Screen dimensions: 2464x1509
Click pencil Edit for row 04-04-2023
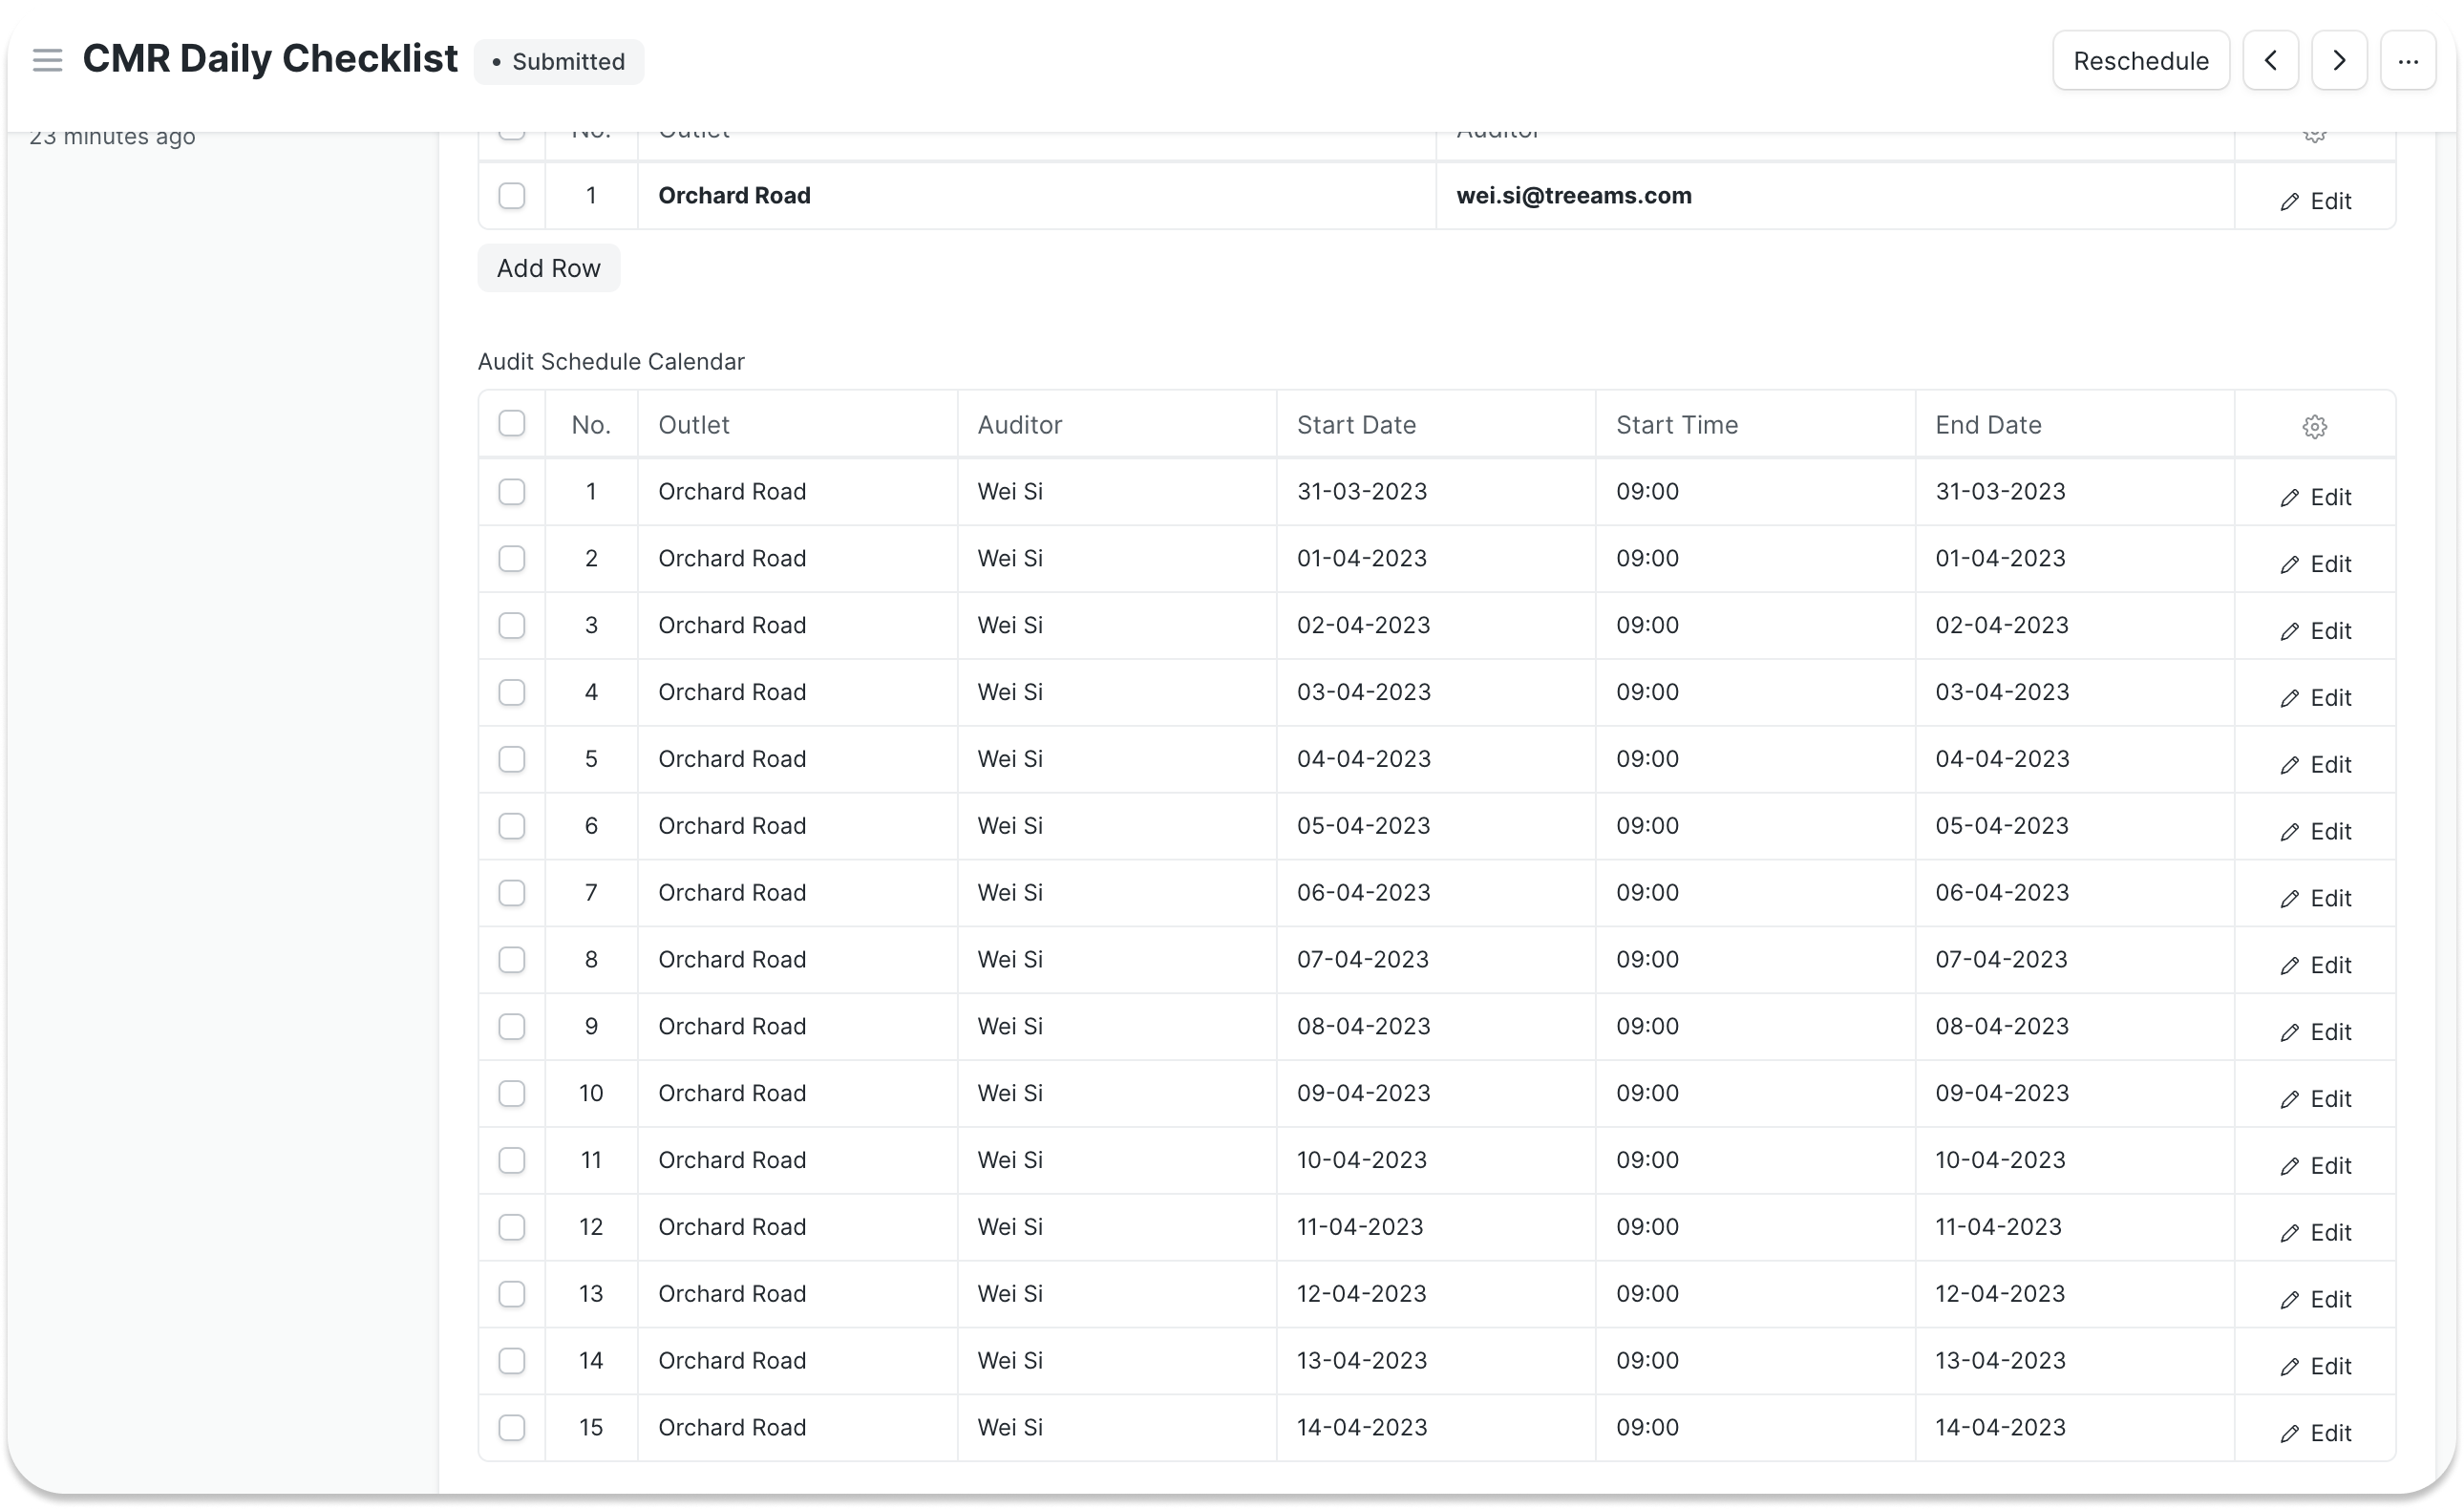point(2315,765)
